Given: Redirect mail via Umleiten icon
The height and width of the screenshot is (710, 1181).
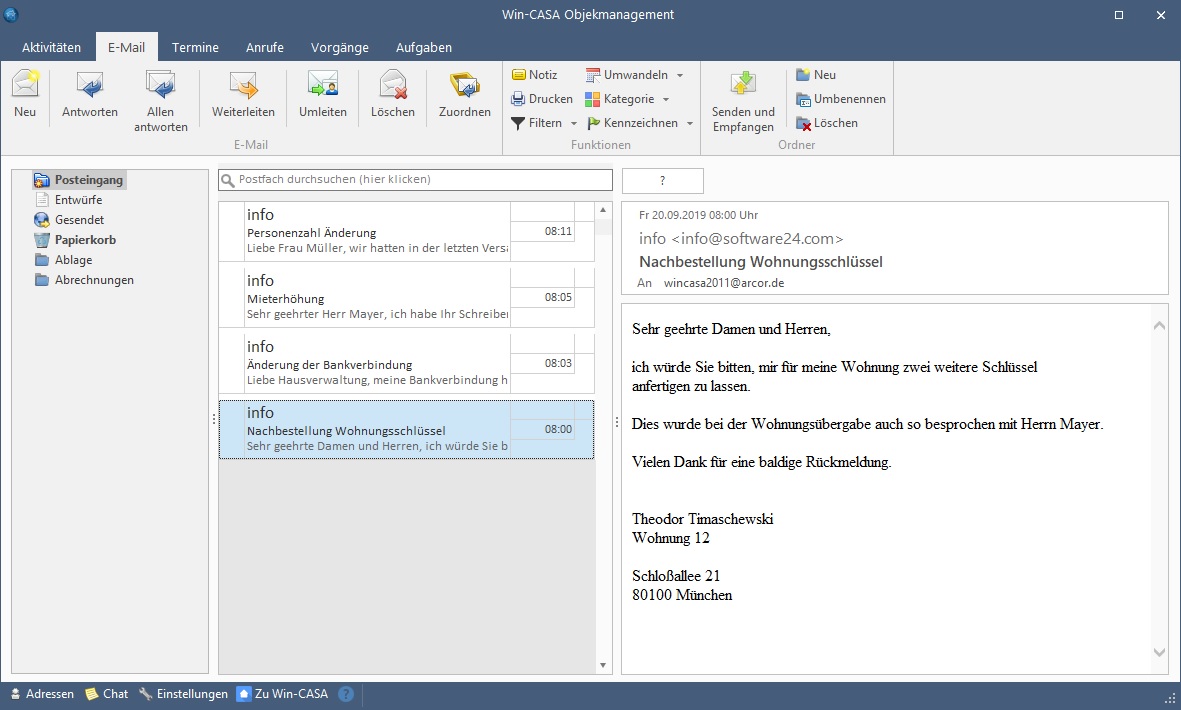Looking at the screenshot, I should tap(322, 94).
